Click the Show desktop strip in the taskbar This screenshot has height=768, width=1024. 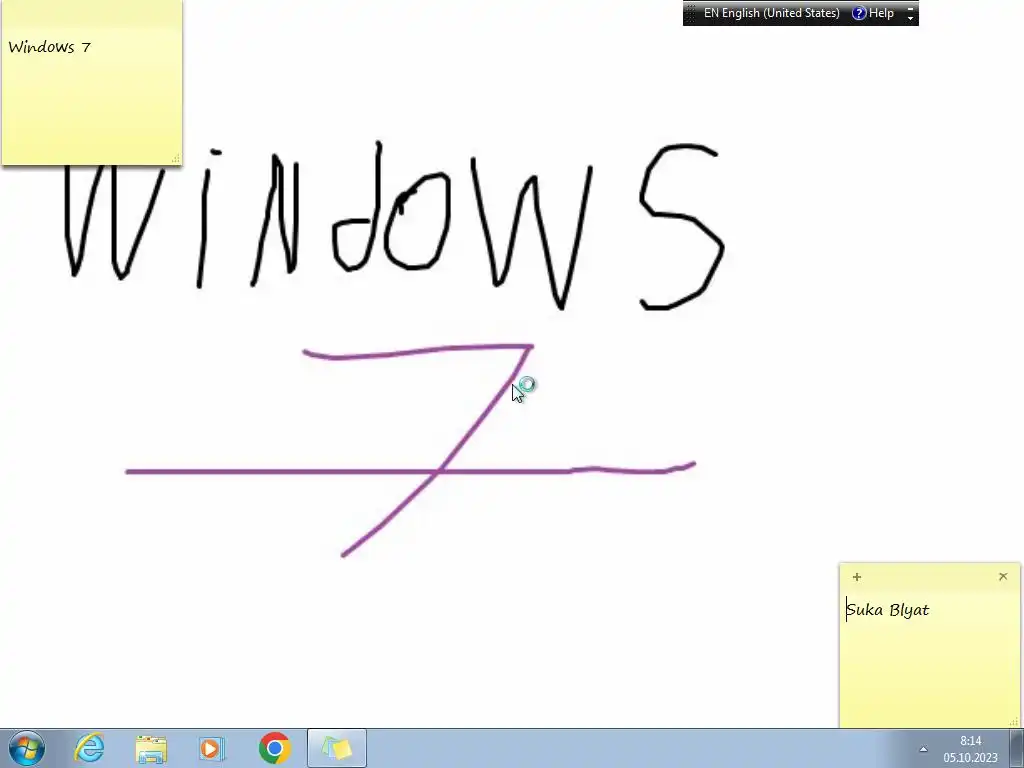click(1017, 748)
